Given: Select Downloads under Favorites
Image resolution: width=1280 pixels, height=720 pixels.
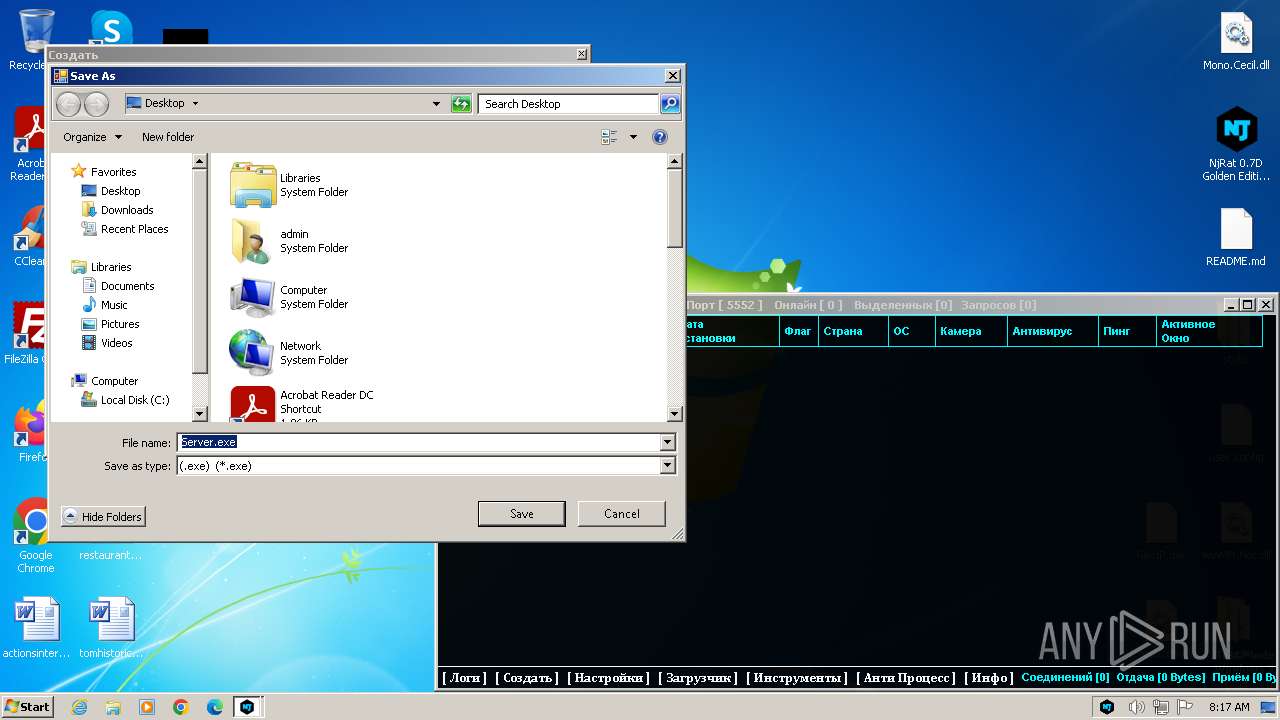Looking at the screenshot, I should [127, 210].
